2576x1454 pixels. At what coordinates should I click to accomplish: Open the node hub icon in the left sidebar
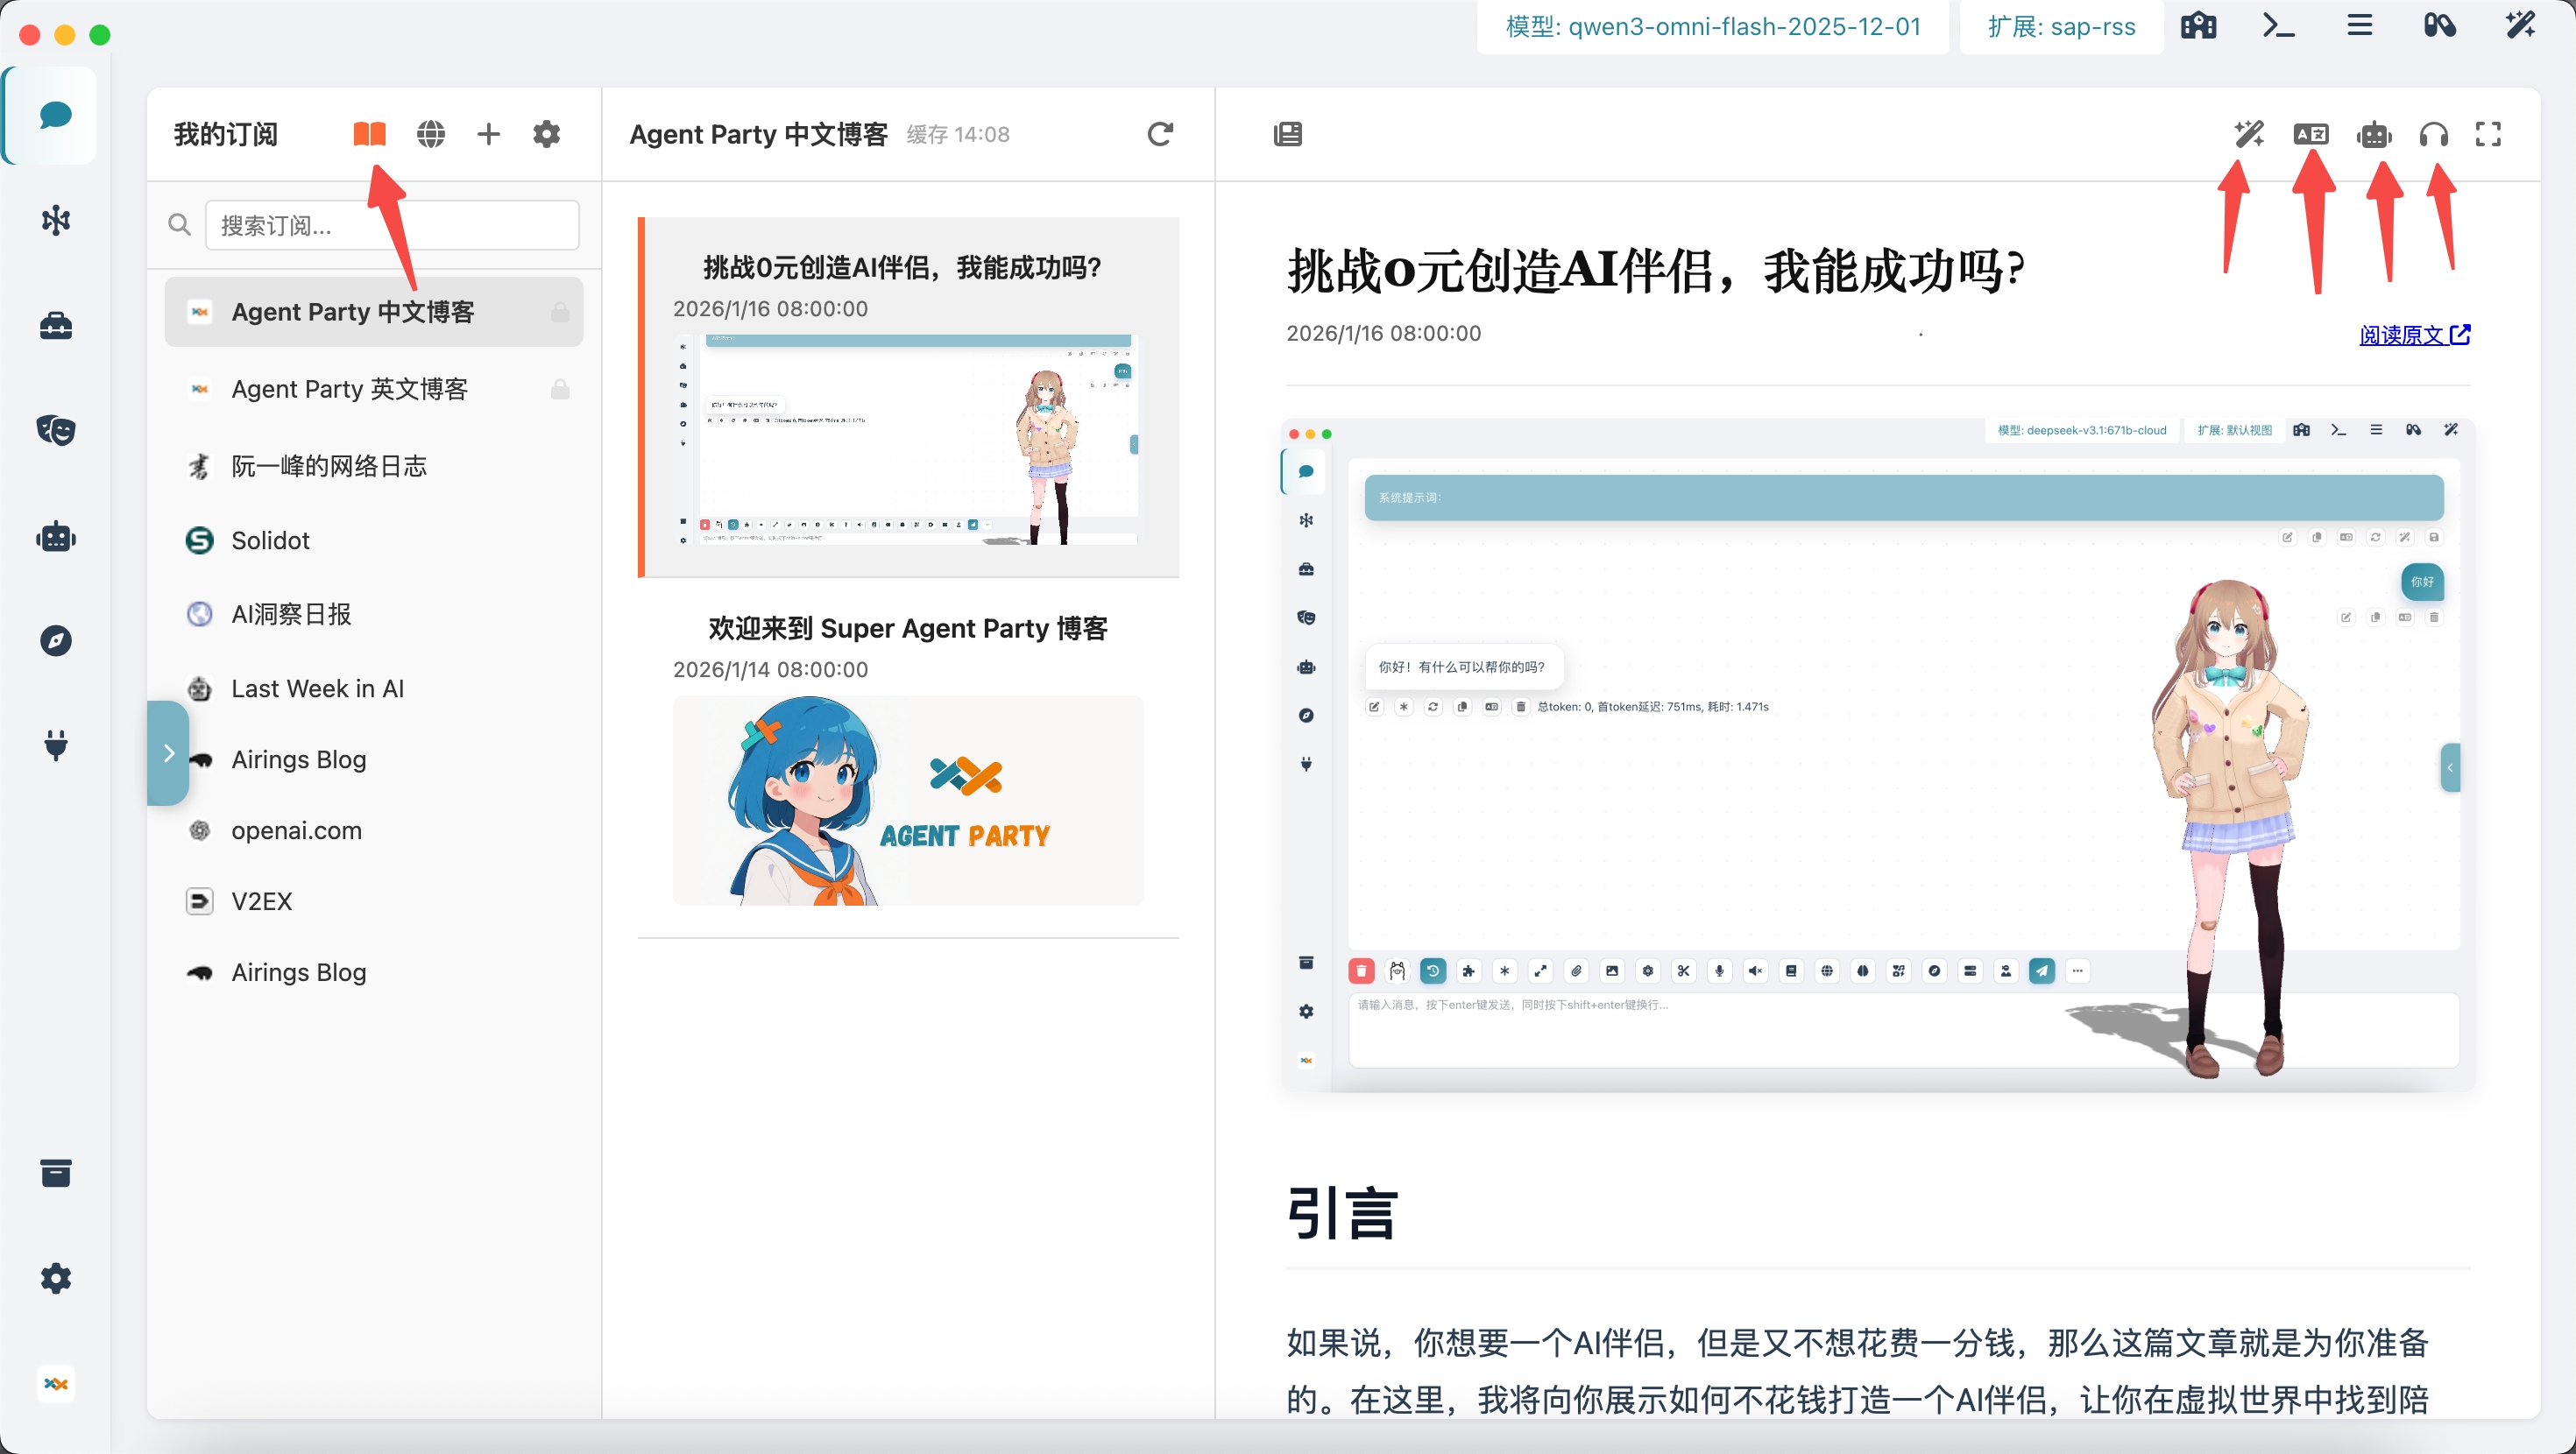[x=56, y=220]
